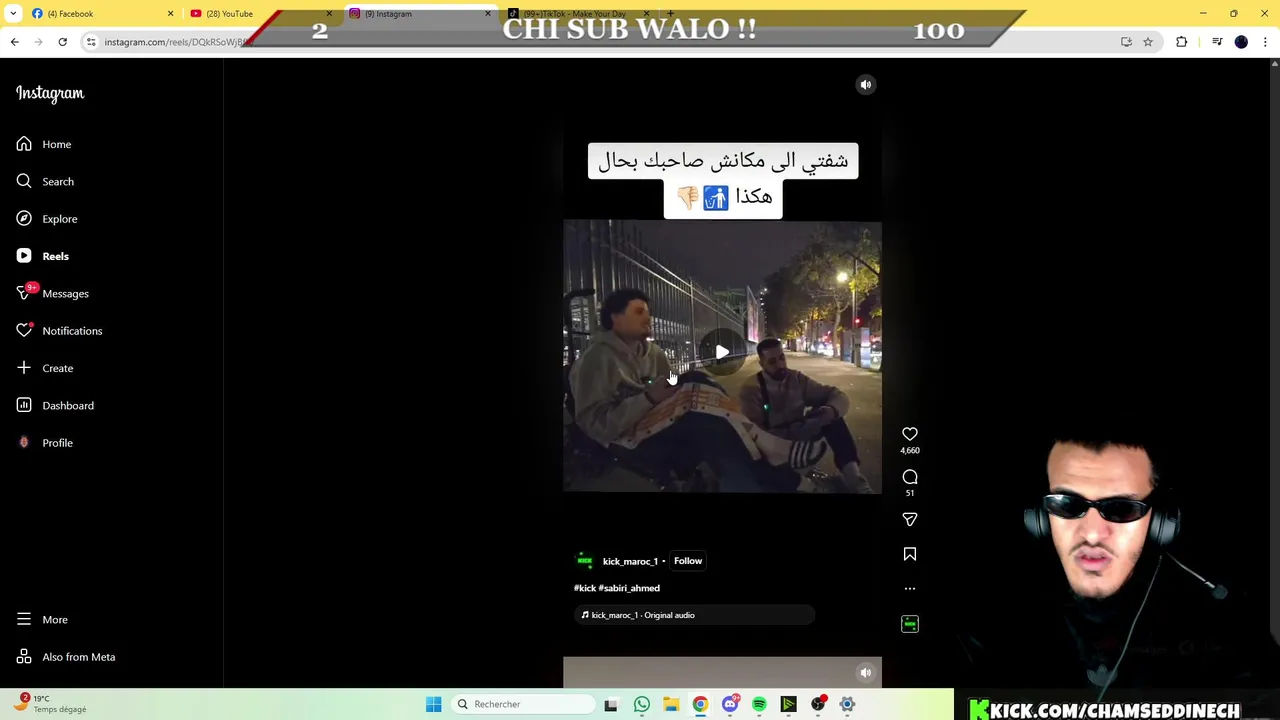Viewport: 1280px width, 720px height.
Task: Toggle the reel's sound with speaker icon
Action: click(866, 85)
